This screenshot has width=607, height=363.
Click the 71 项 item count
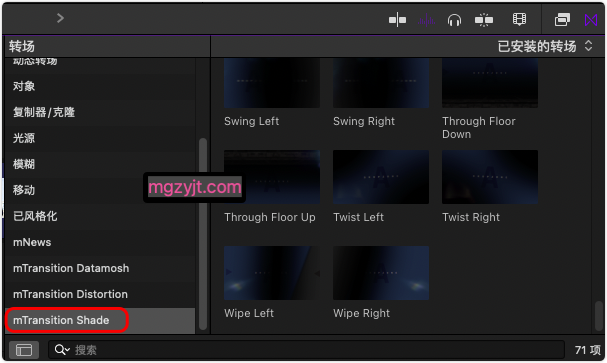coord(587,350)
